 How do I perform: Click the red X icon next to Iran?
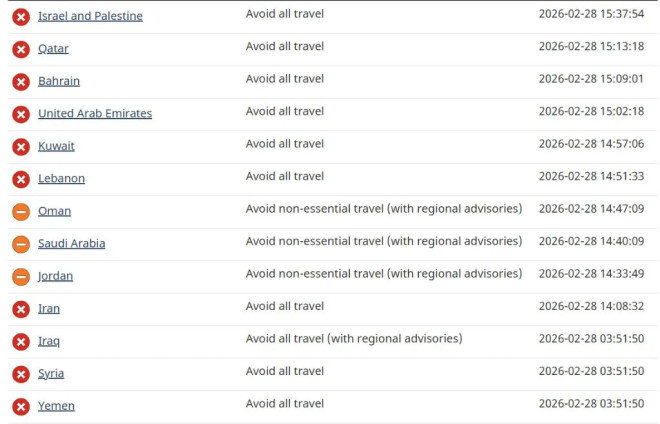(21, 309)
